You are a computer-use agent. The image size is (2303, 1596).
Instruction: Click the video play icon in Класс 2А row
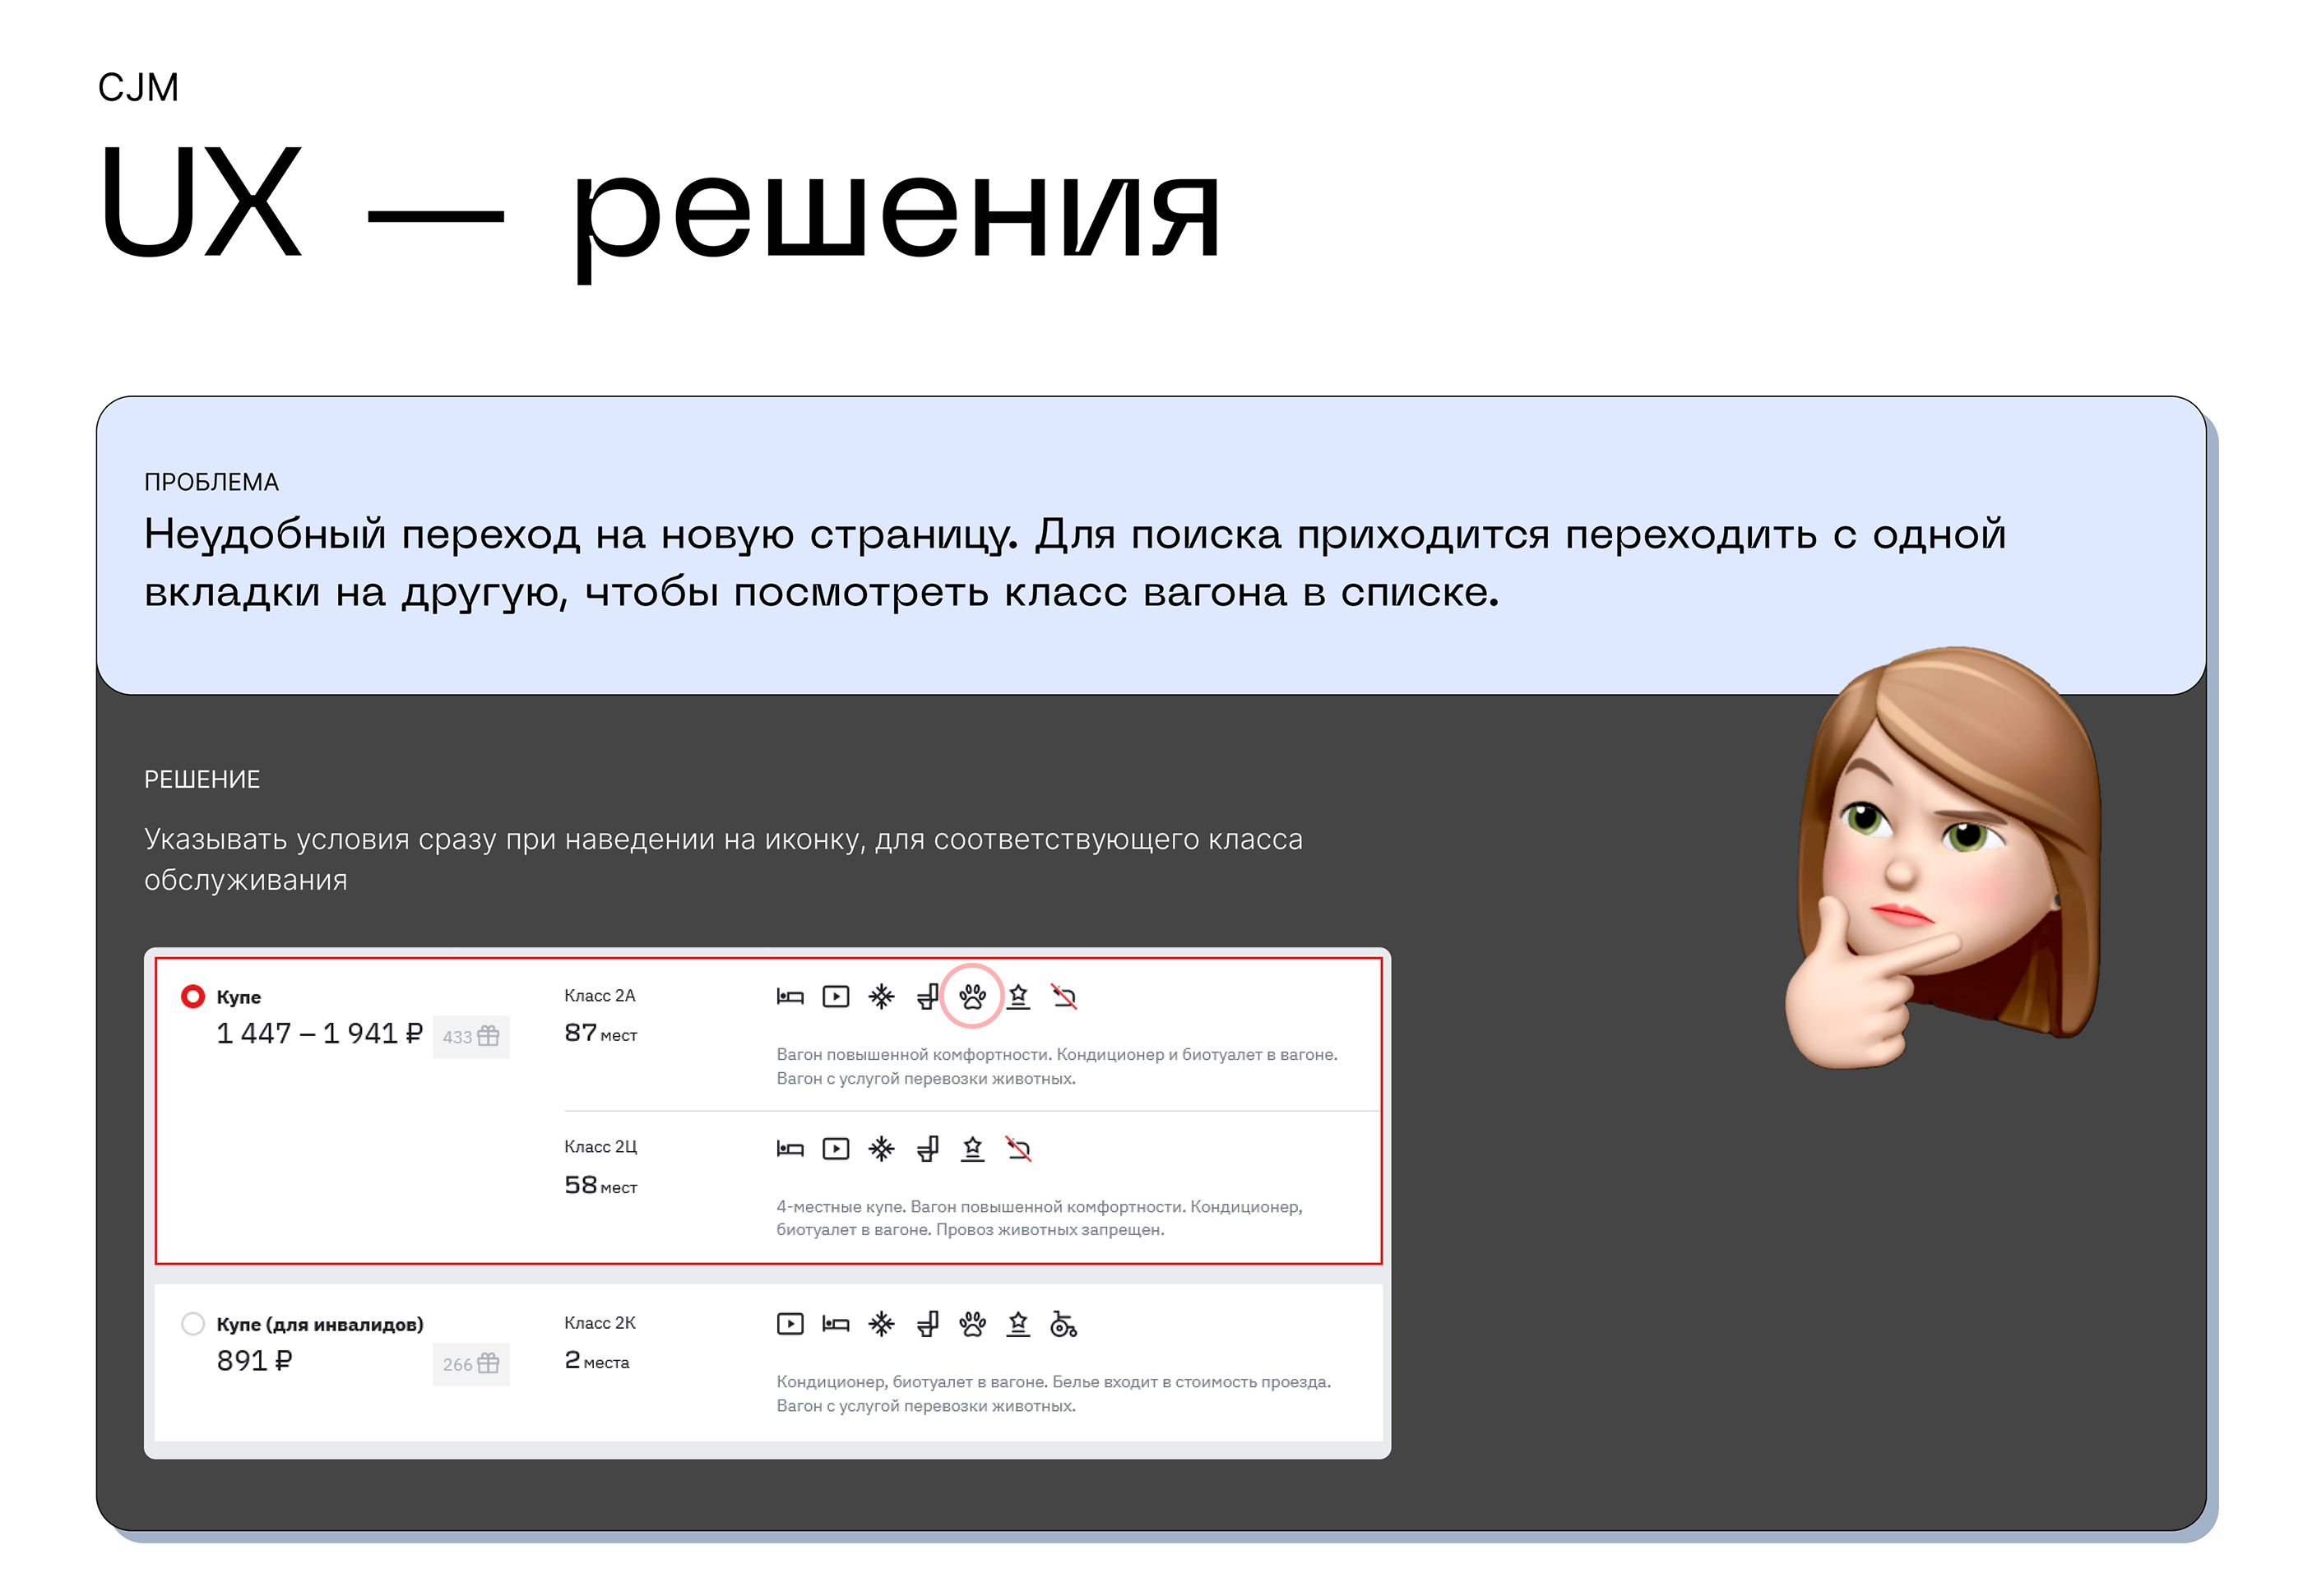[835, 996]
